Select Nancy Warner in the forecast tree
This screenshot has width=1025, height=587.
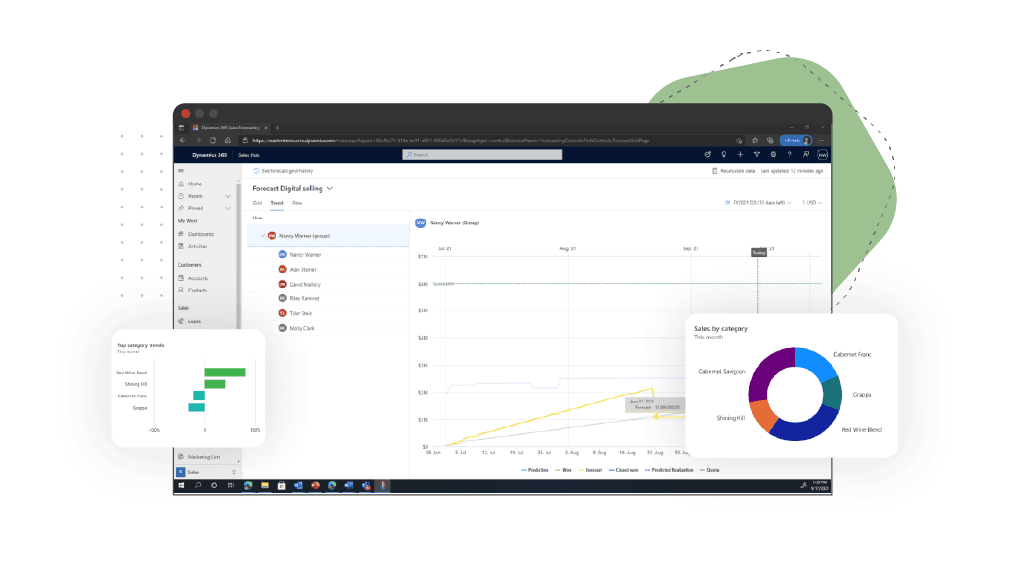(x=304, y=254)
